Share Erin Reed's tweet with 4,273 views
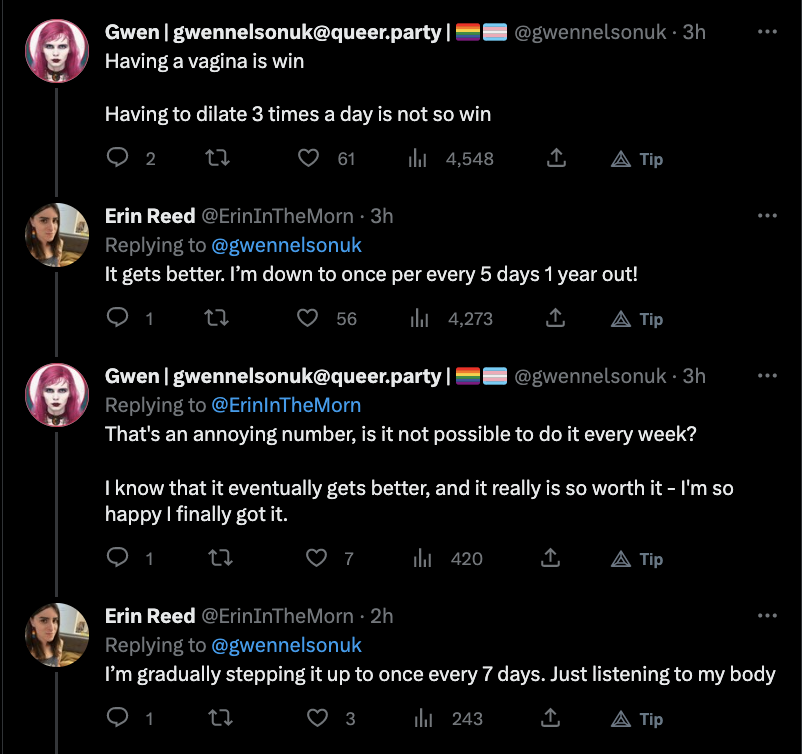The height and width of the screenshot is (754, 802). click(x=557, y=319)
